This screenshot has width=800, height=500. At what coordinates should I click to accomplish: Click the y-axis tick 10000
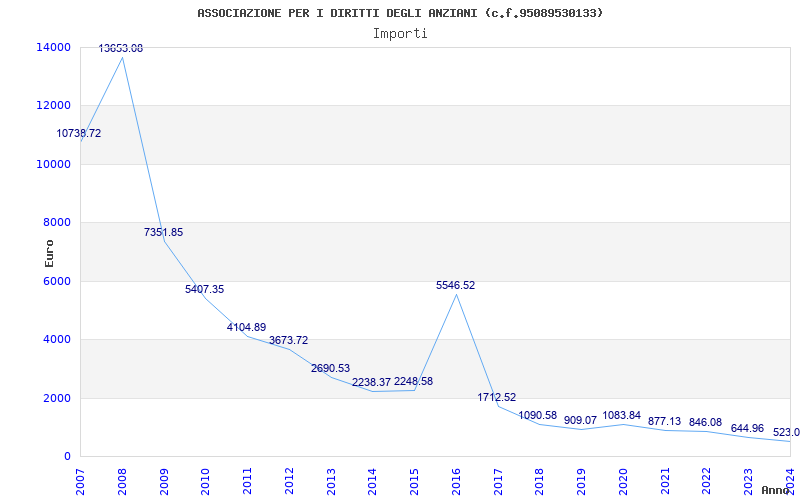click(x=54, y=164)
